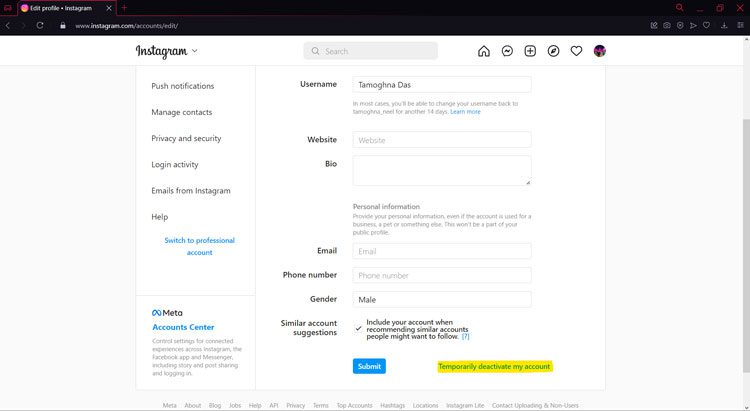Click the browser address bar URL

click(126, 26)
